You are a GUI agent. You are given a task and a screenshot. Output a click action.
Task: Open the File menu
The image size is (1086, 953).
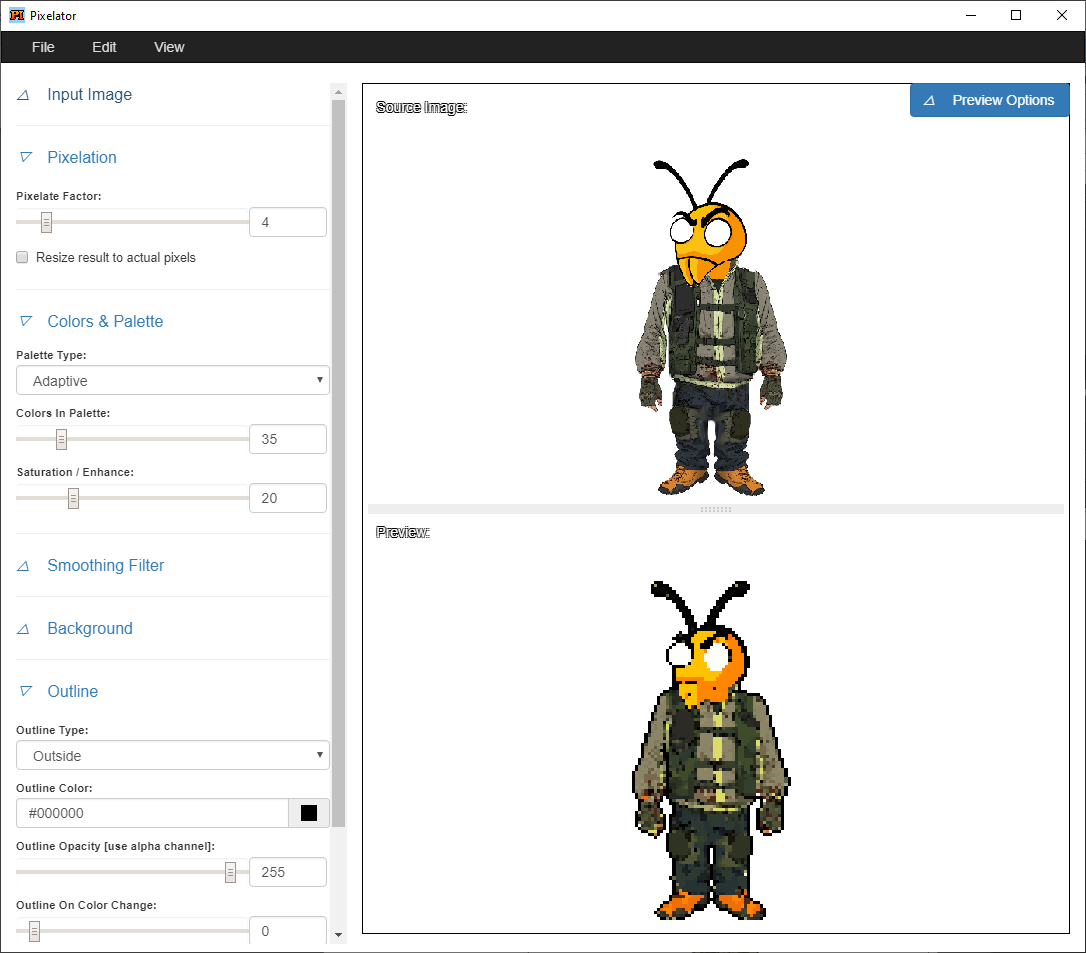(x=43, y=47)
